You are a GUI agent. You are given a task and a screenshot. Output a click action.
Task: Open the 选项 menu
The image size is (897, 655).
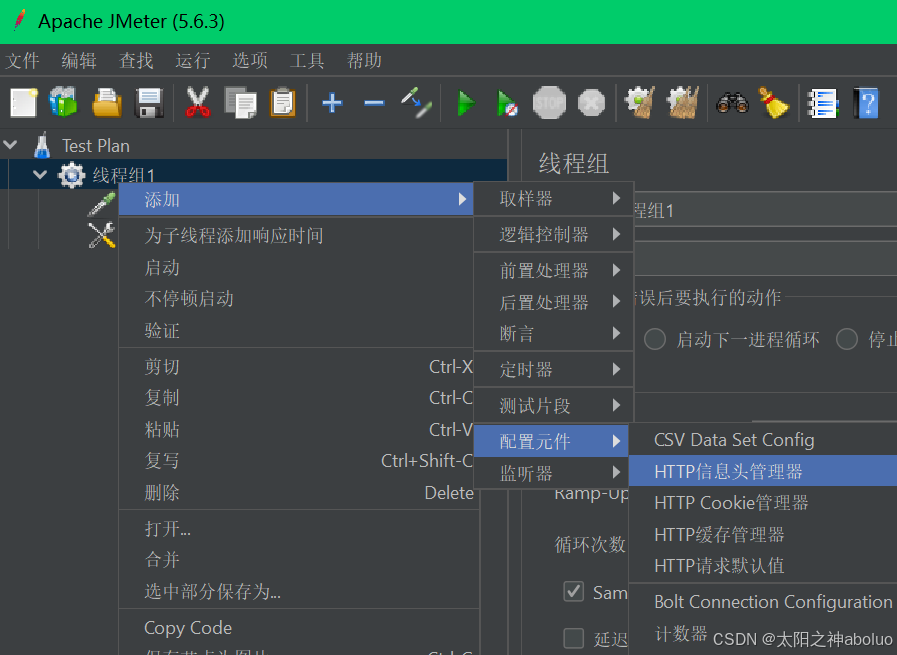250,61
